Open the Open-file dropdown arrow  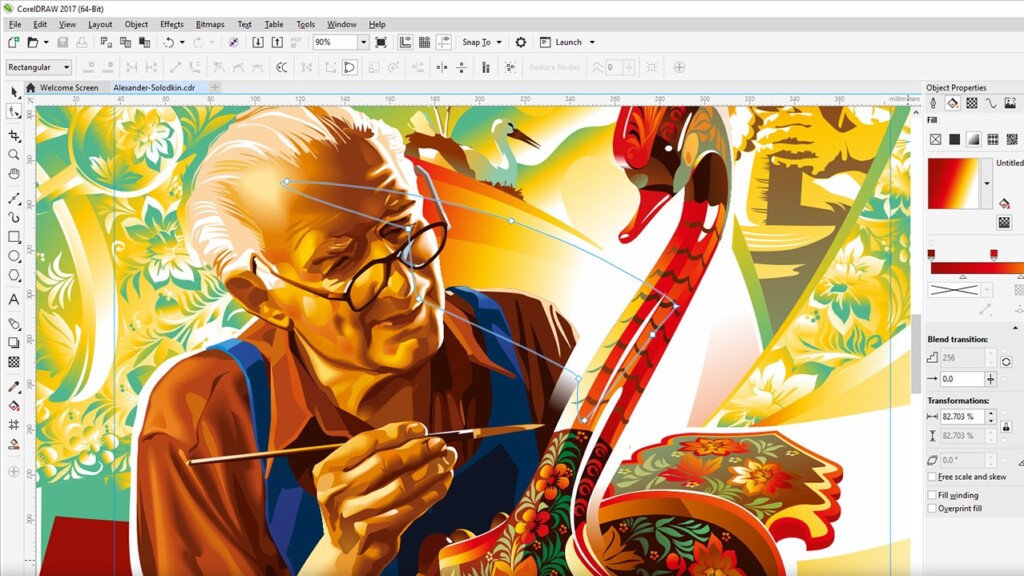[x=46, y=42]
